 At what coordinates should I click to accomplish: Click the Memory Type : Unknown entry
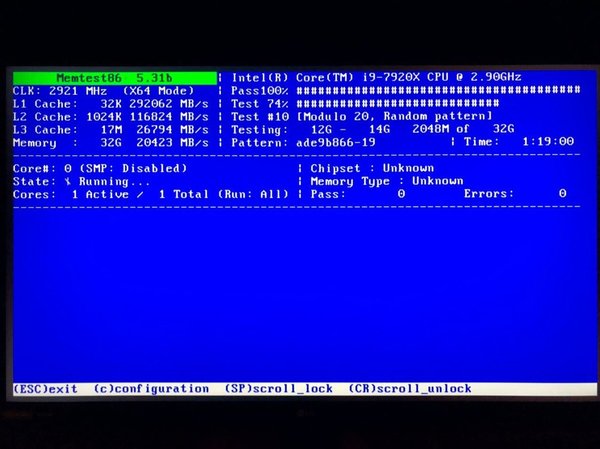coord(387,181)
